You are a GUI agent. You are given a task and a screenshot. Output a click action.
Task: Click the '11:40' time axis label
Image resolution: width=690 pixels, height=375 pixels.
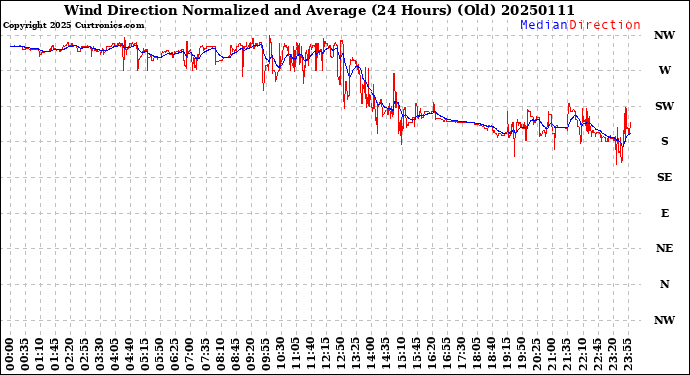point(311,355)
